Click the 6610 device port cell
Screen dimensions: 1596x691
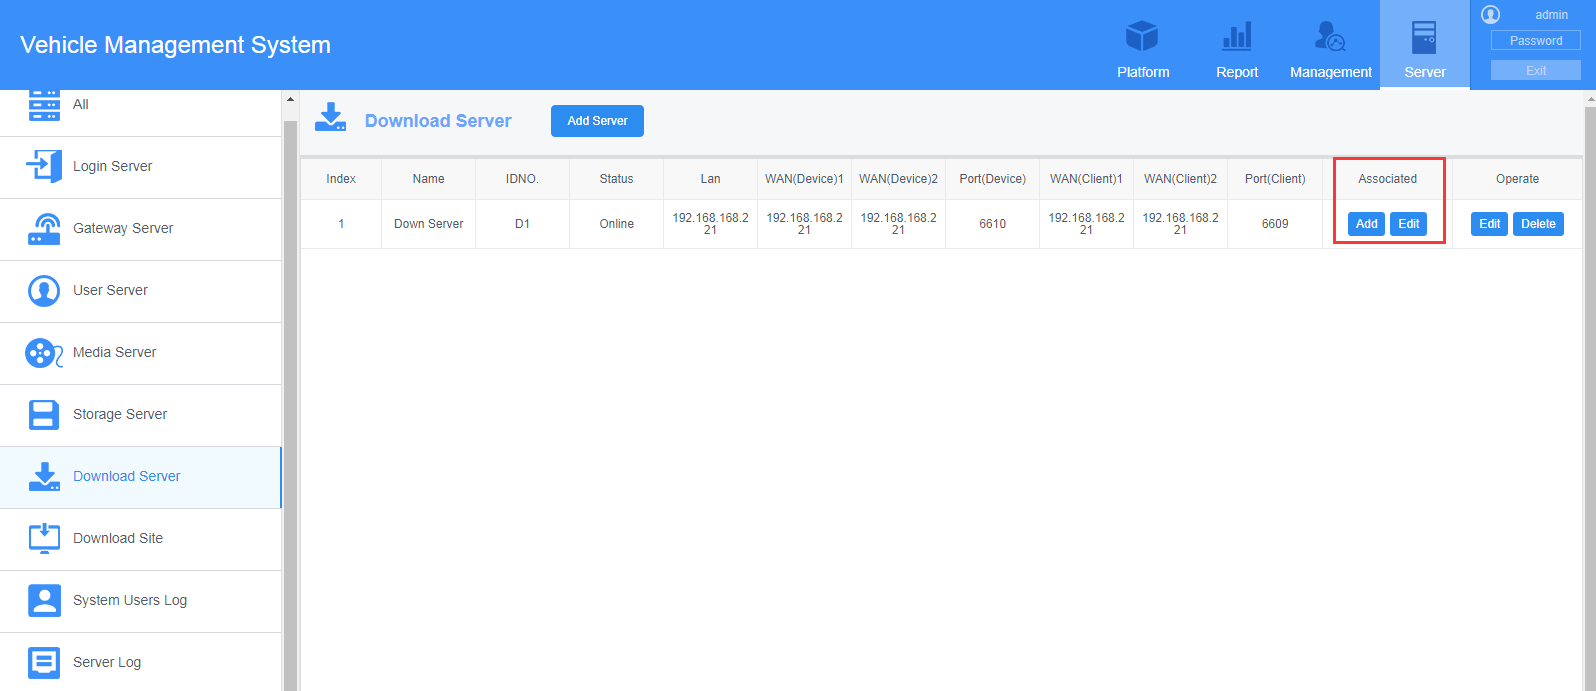992,224
